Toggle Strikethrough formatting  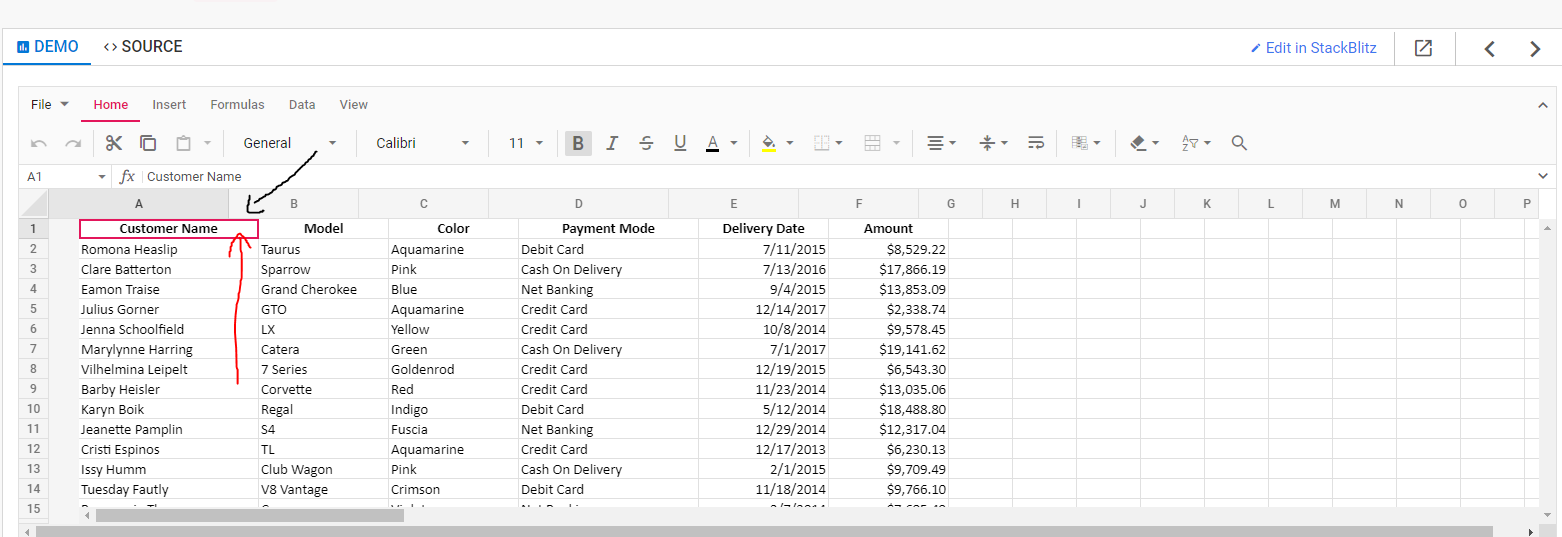pyautogui.click(x=646, y=143)
